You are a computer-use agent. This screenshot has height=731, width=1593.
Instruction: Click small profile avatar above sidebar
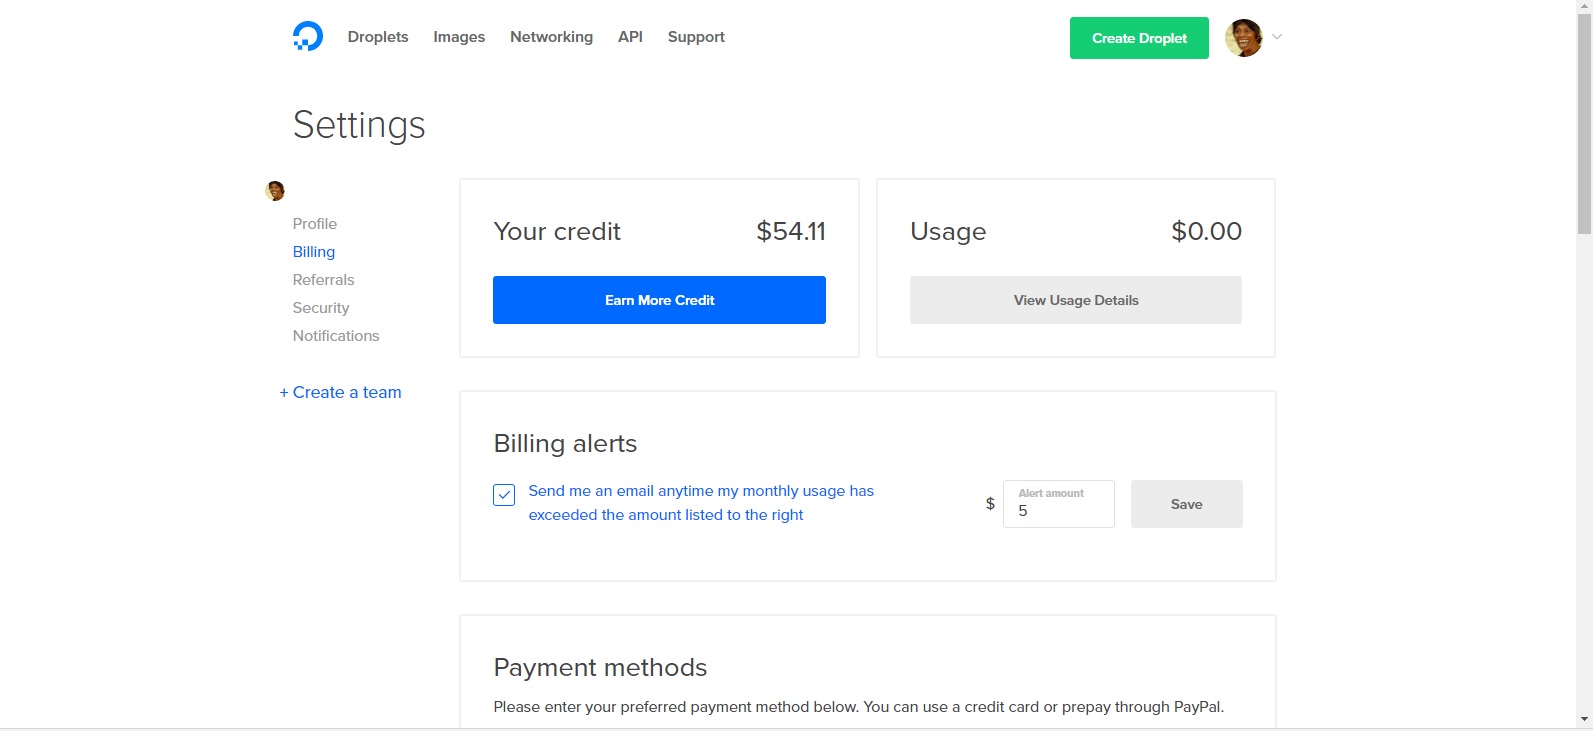tap(275, 191)
